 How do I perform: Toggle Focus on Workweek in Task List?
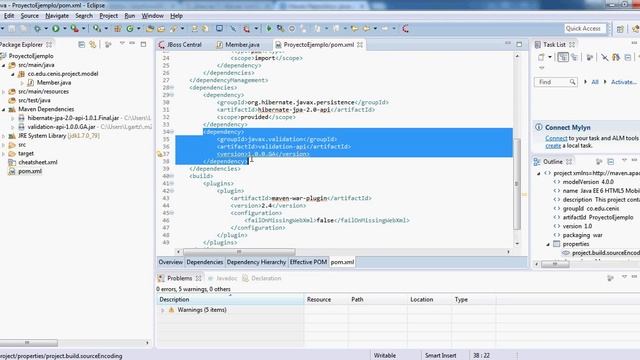click(589, 57)
